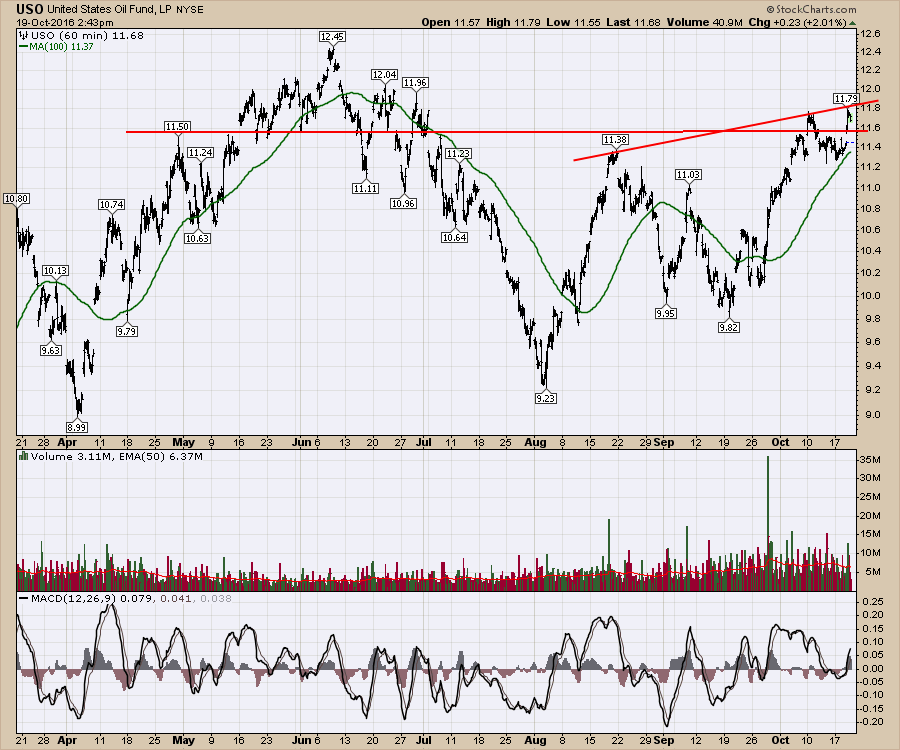The image size is (900, 750).
Task: Click the Chg +0.23 (+2.01%) value
Action: (797, 22)
